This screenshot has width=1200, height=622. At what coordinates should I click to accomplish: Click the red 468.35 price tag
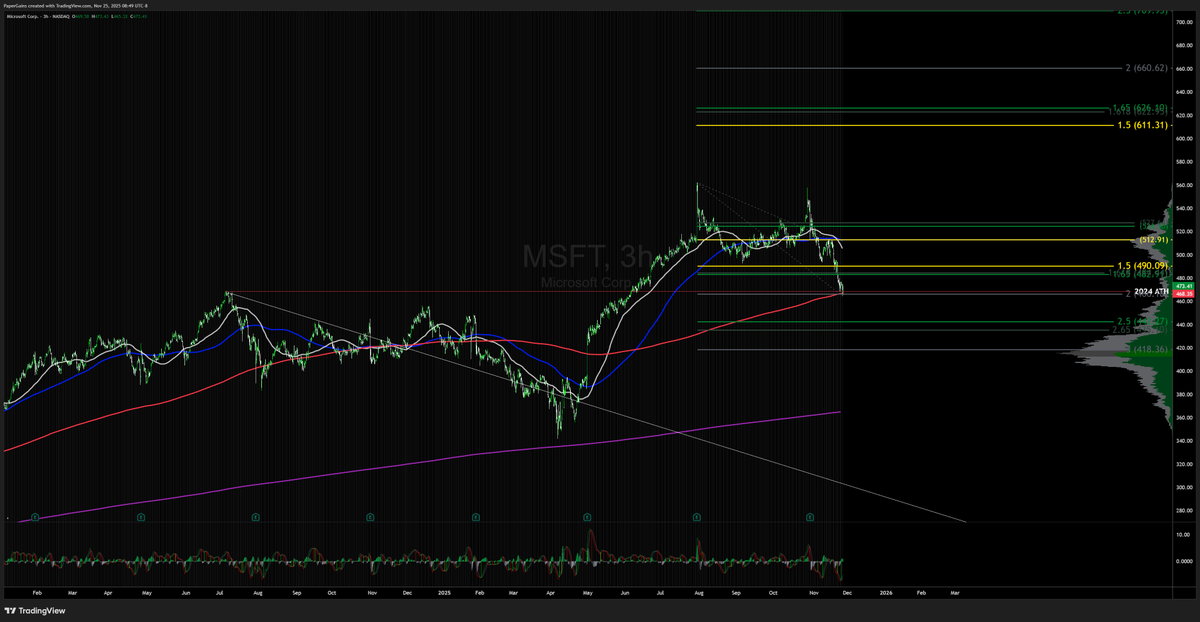[x=1185, y=294]
